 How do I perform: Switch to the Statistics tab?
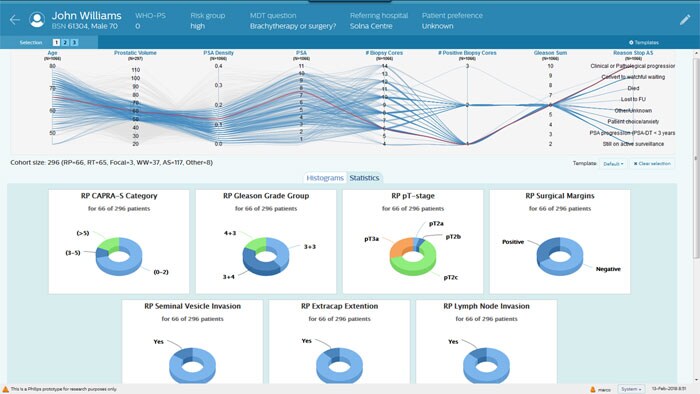(364, 178)
